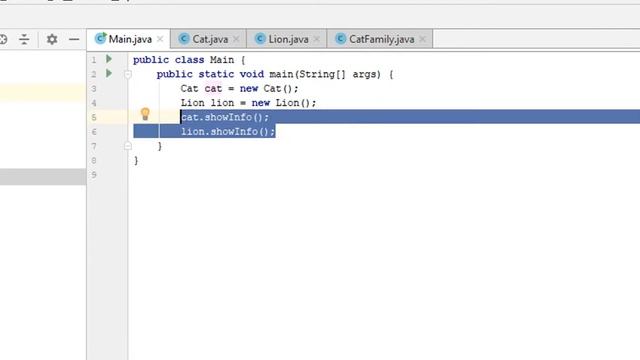Click line number 3 in the gutter
This screenshot has height=360, width=640.
click(94, 89)
